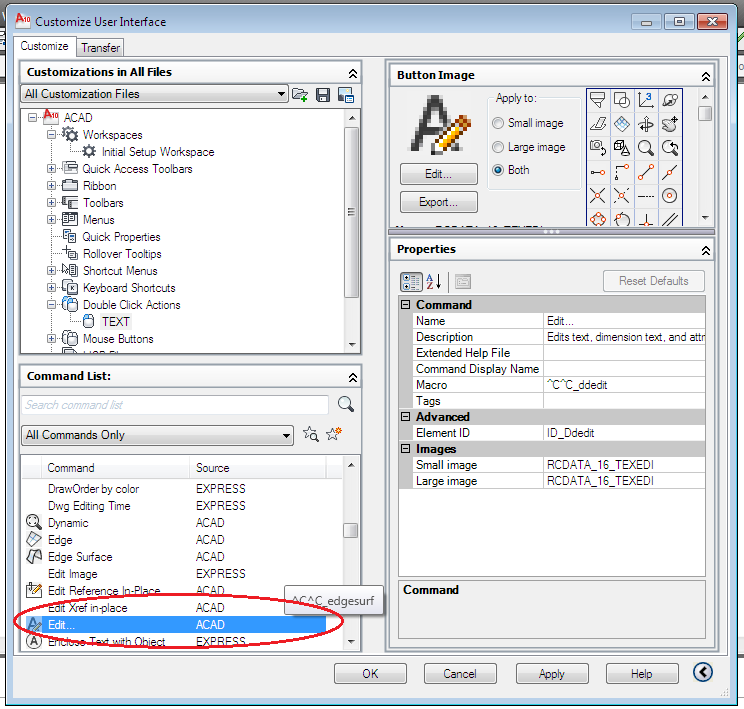Screen dimensions: 744x709
Task: Select the Large image radio button
Action: (x=498, y=147)
